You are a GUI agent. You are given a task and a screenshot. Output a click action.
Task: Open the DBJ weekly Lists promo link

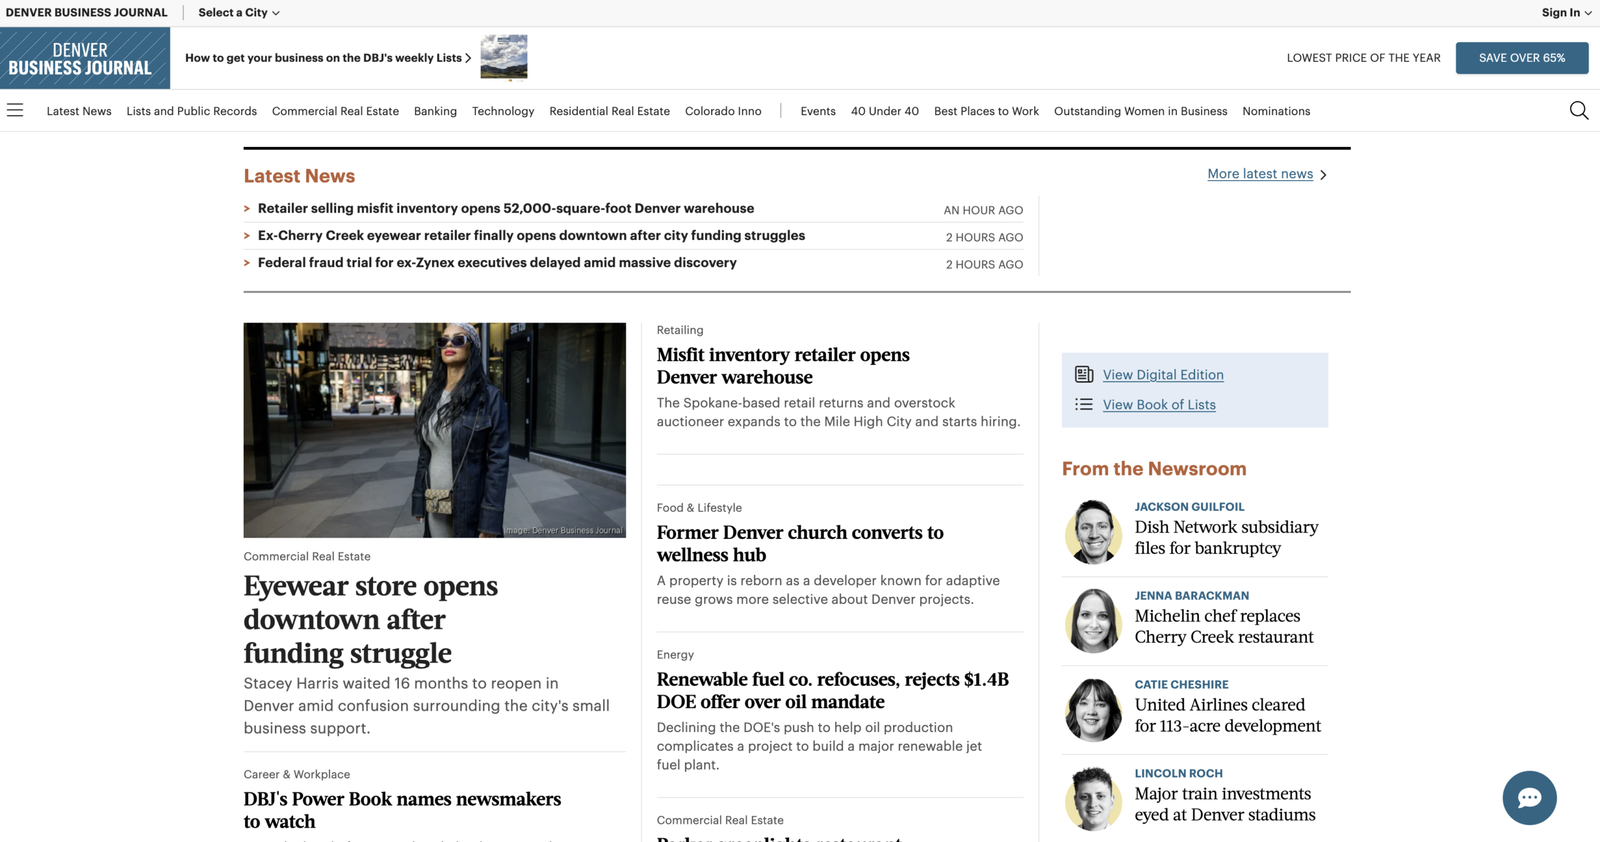click(x=328, y=58)
